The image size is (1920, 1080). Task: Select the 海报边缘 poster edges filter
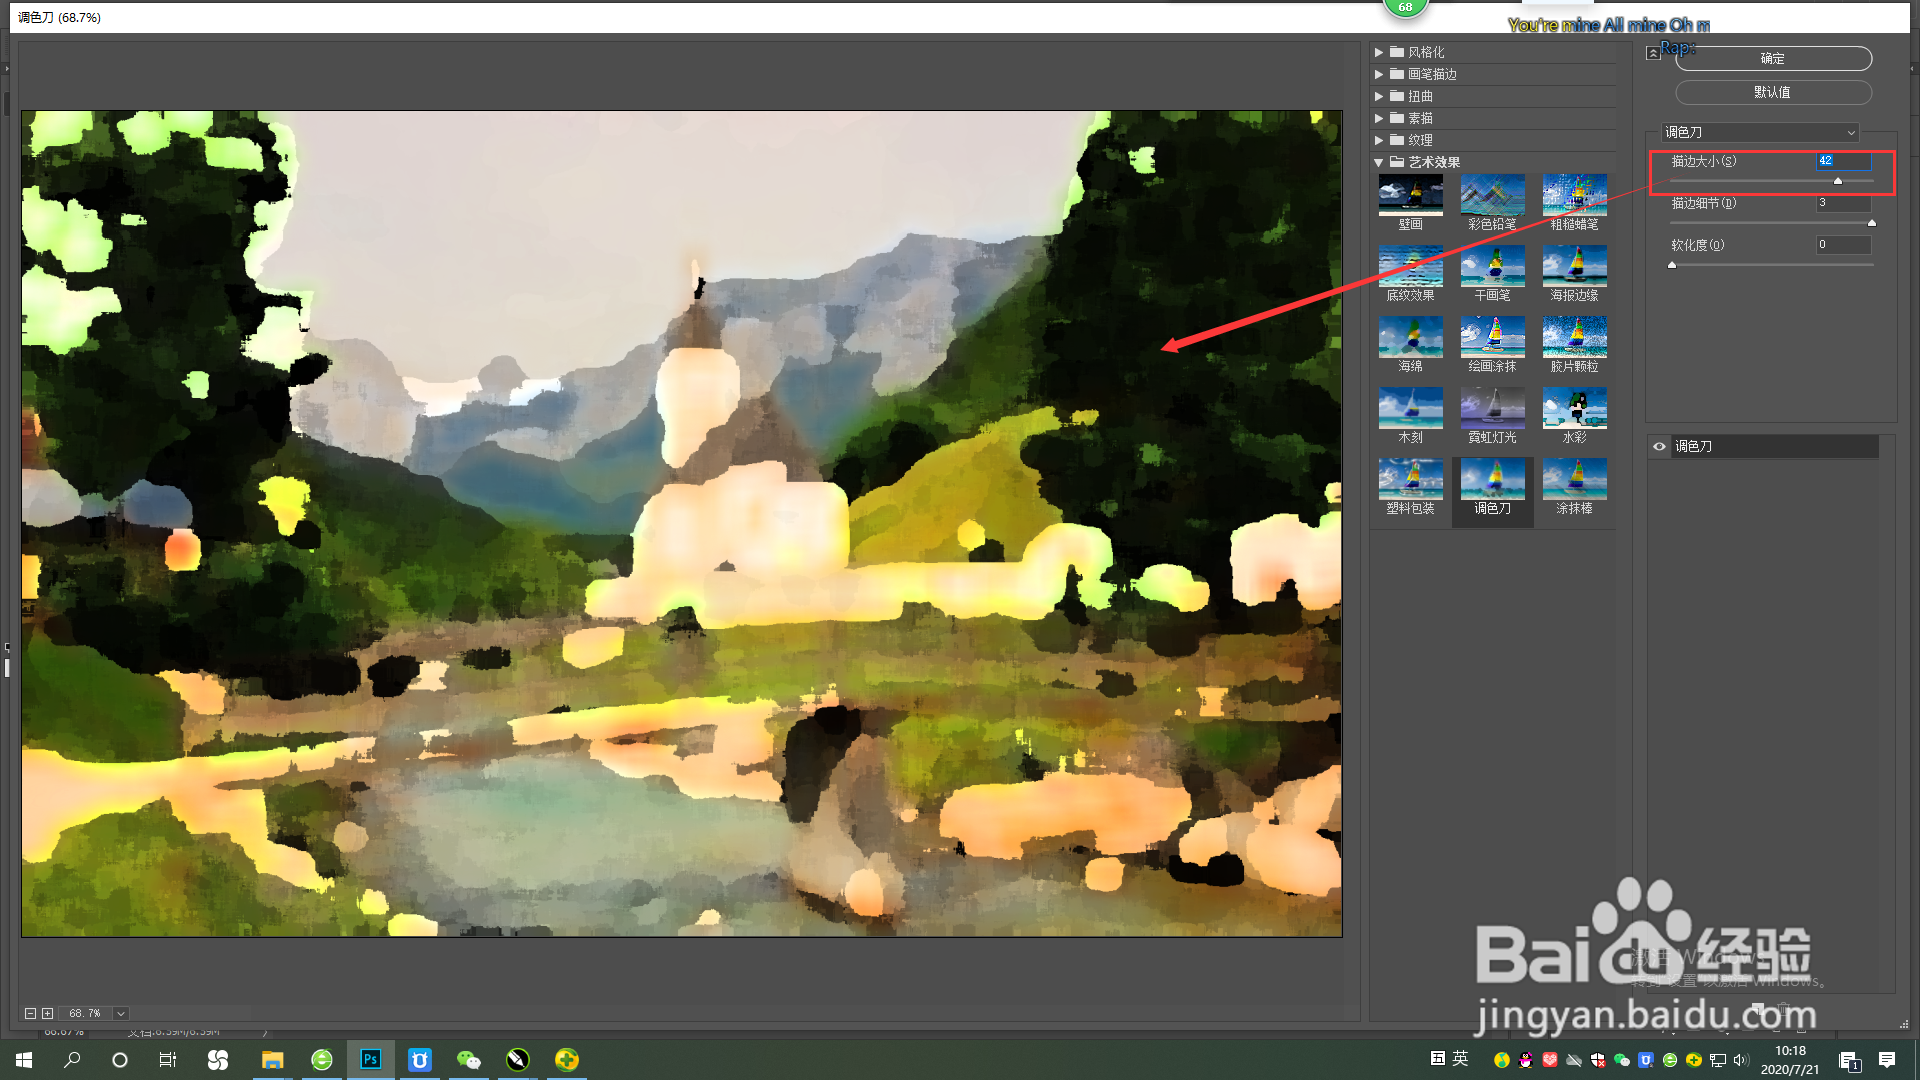(1574, 268)
